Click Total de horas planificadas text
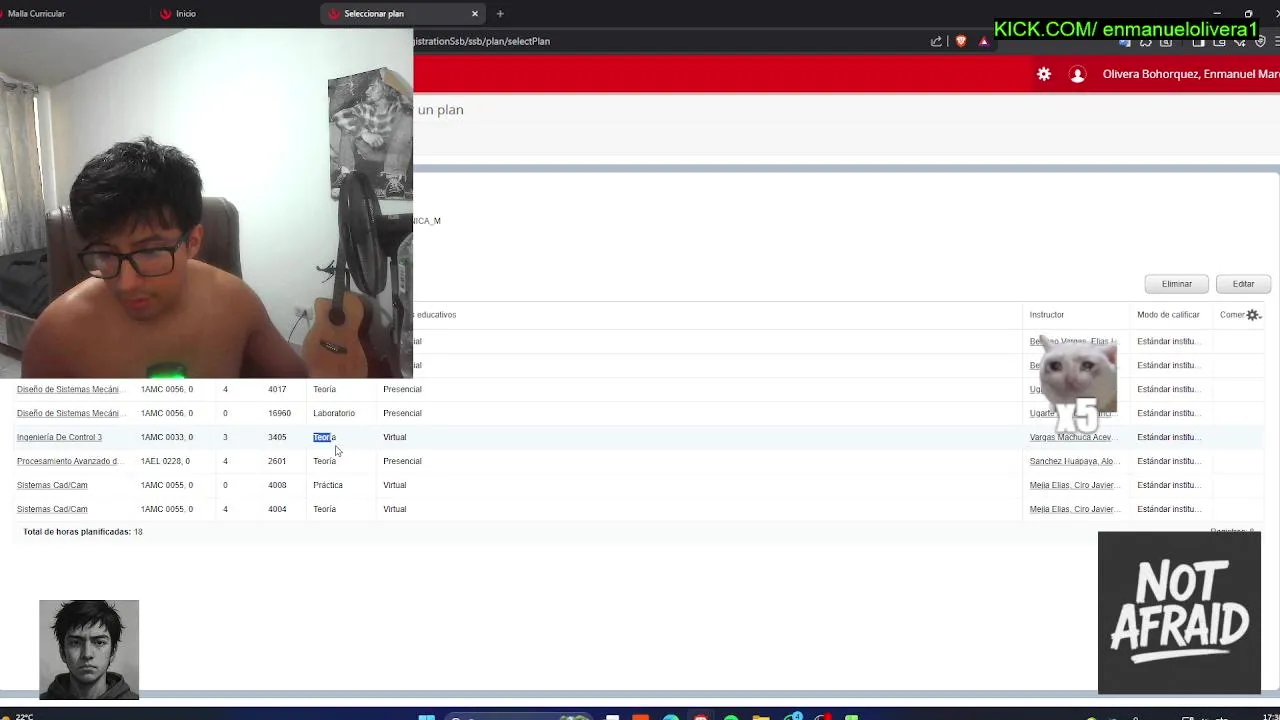The width and height of the screenshot is (1280, 720). click(x=83, y=532)
